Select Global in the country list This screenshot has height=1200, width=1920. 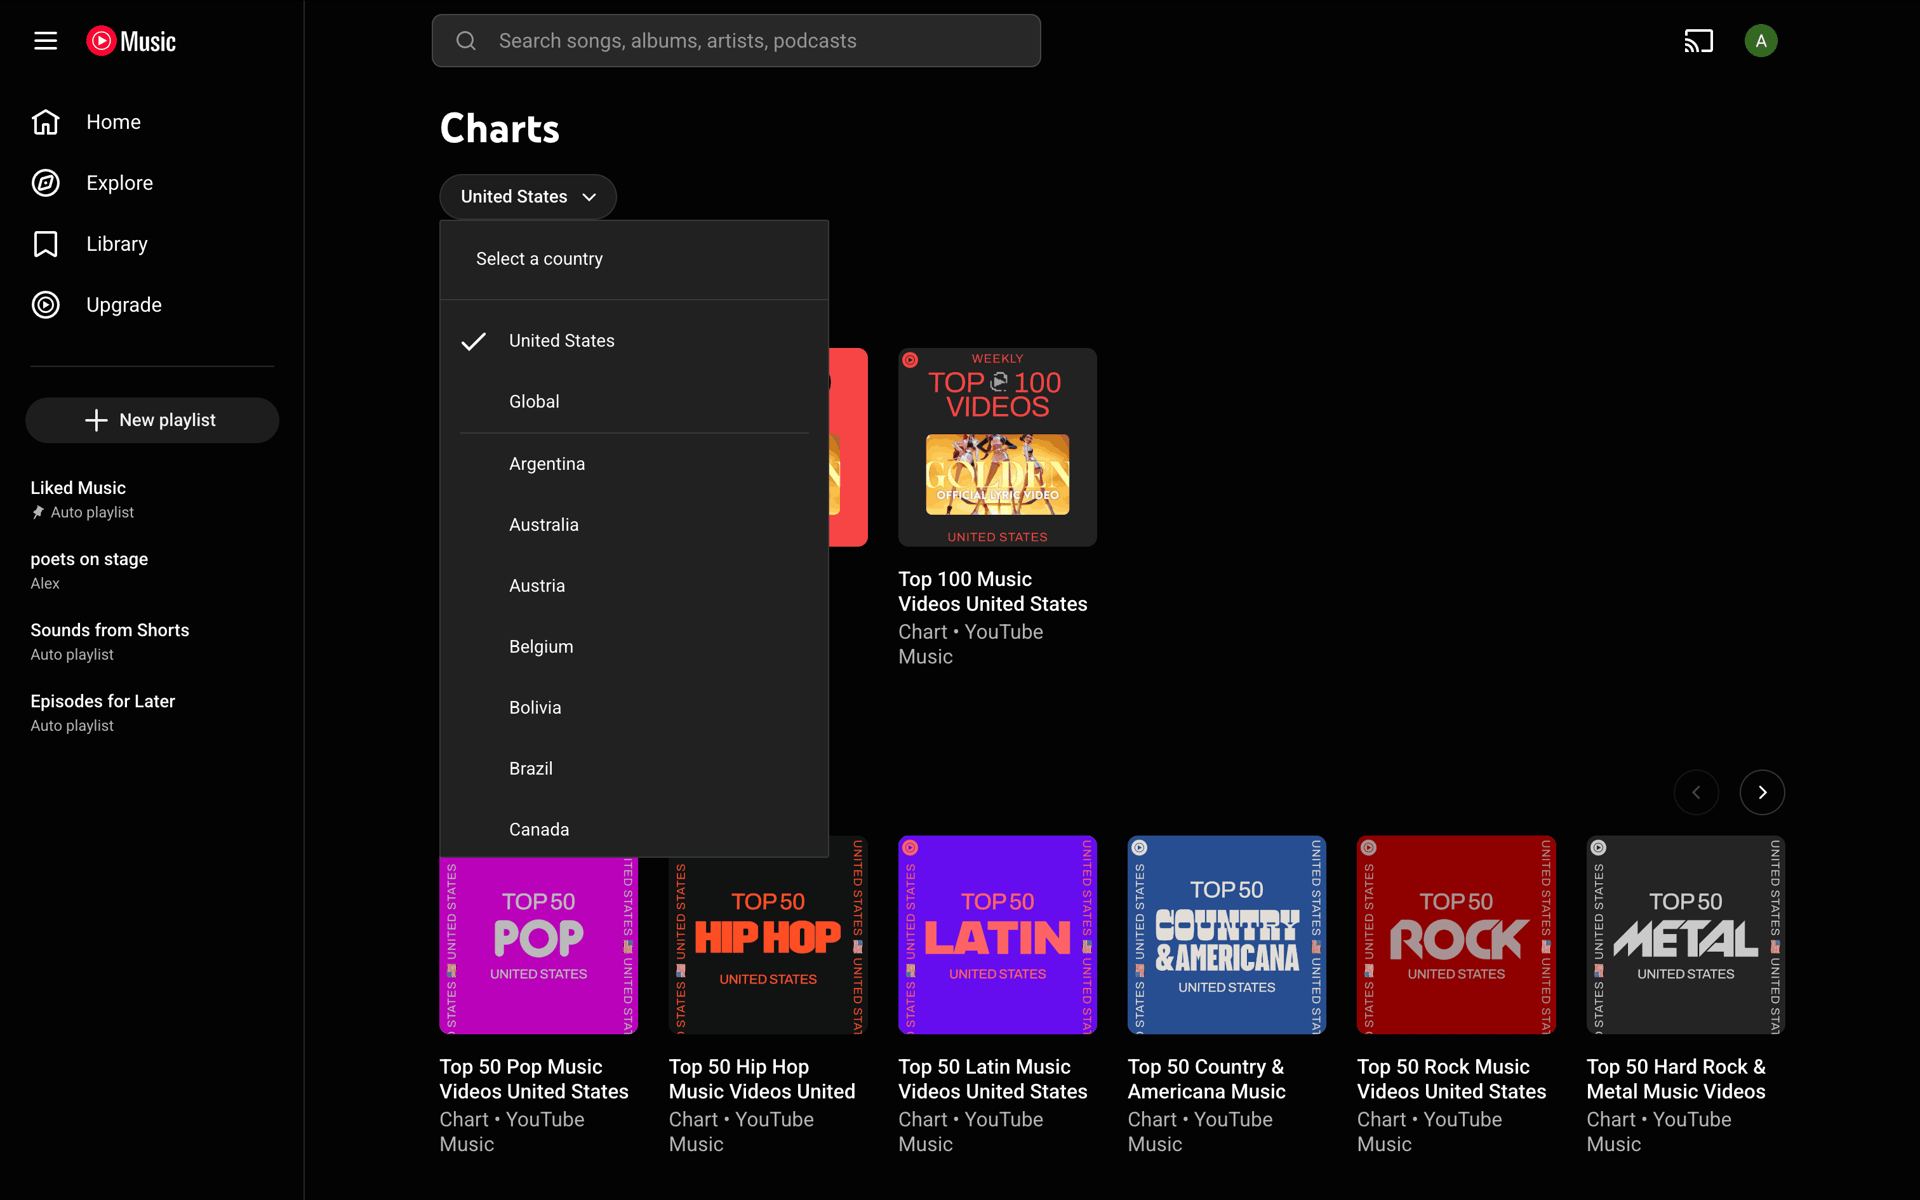pyautogui.click(x=634, y=402)
